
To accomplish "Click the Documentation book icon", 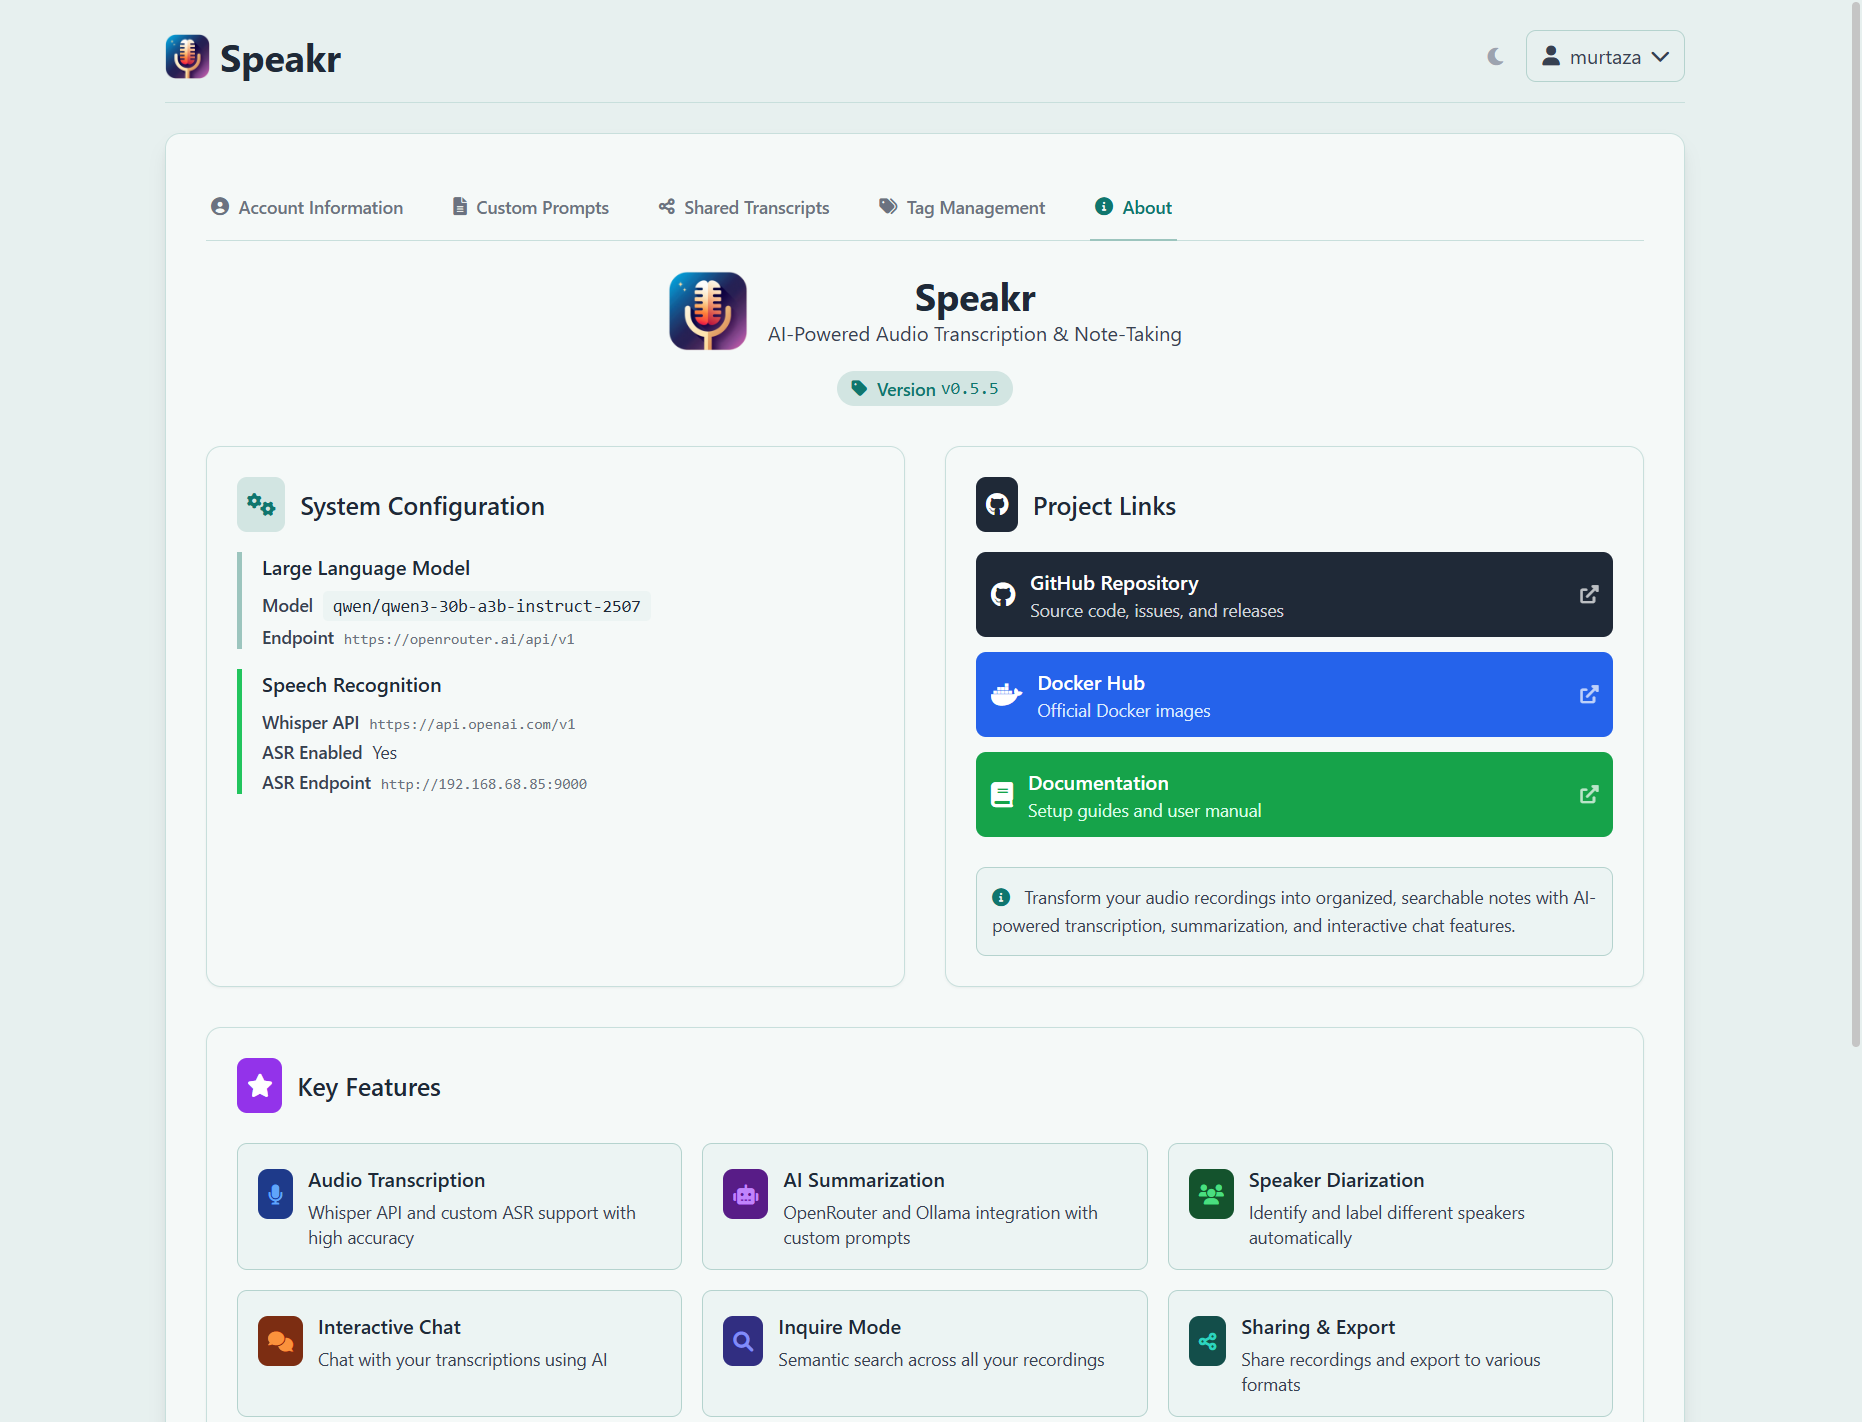I will pos(1002,795).
